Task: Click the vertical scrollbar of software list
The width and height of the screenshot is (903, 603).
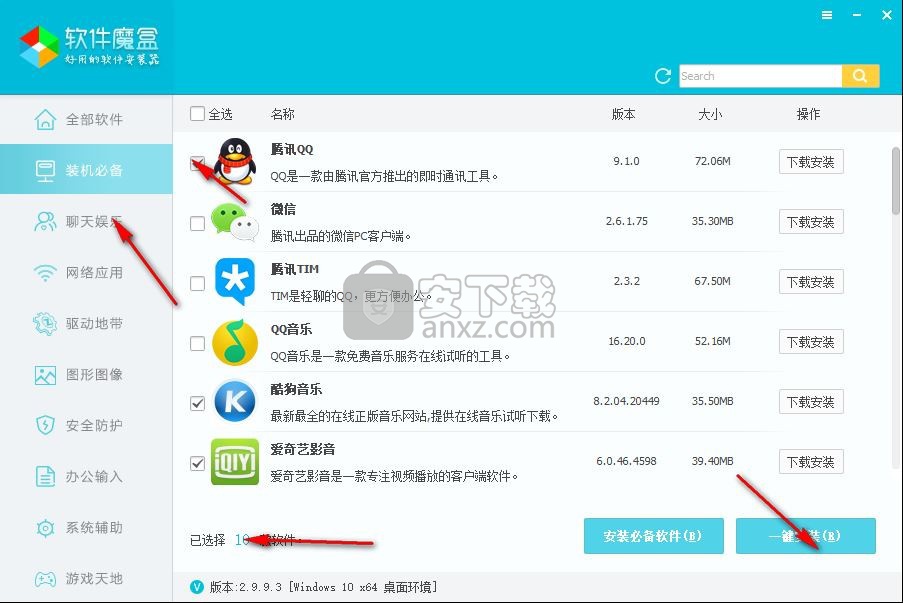Action: [895, 180]
